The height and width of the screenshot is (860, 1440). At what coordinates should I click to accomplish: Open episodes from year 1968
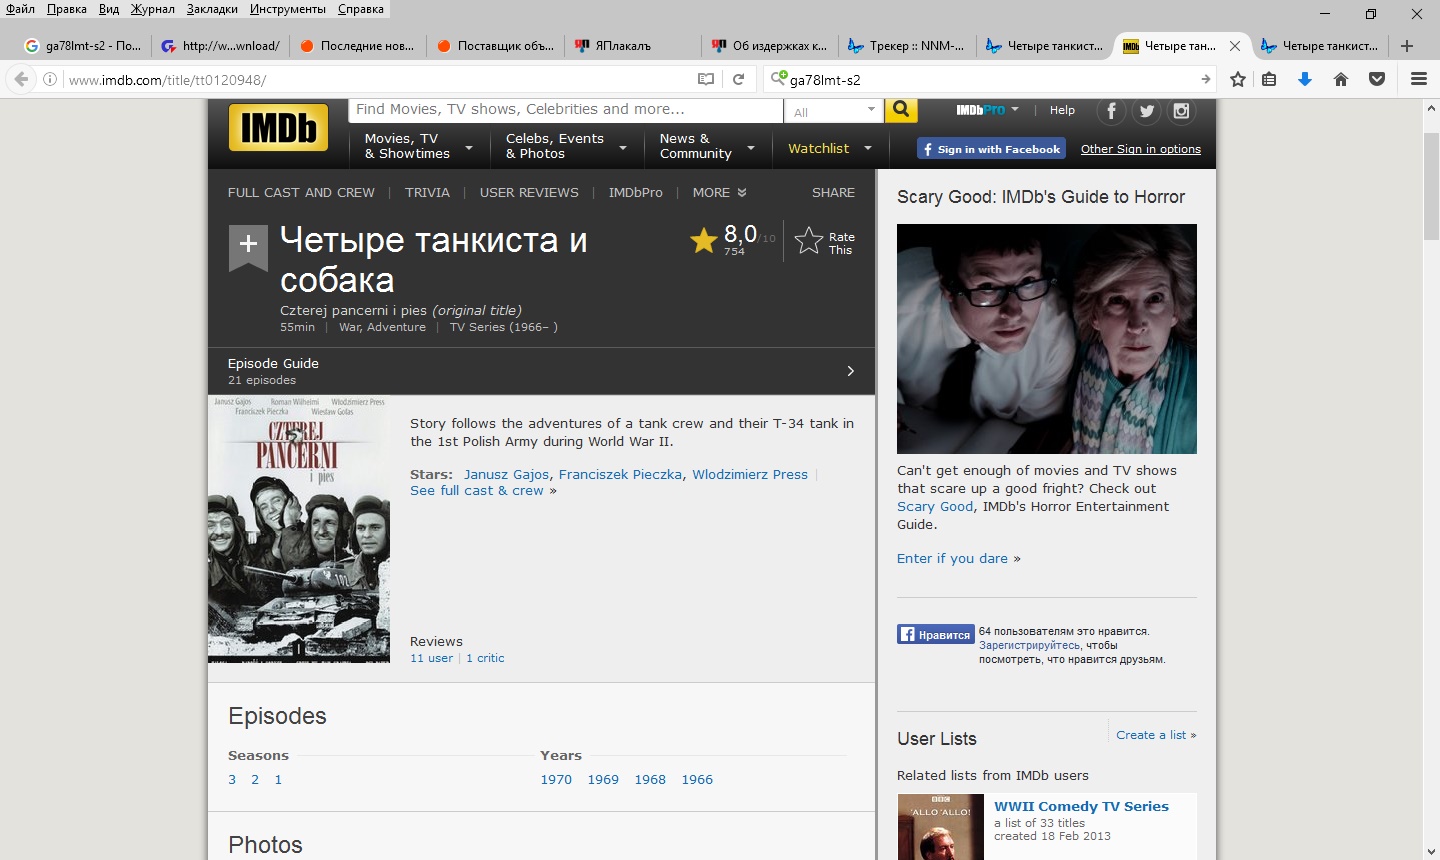pos(650,779)
